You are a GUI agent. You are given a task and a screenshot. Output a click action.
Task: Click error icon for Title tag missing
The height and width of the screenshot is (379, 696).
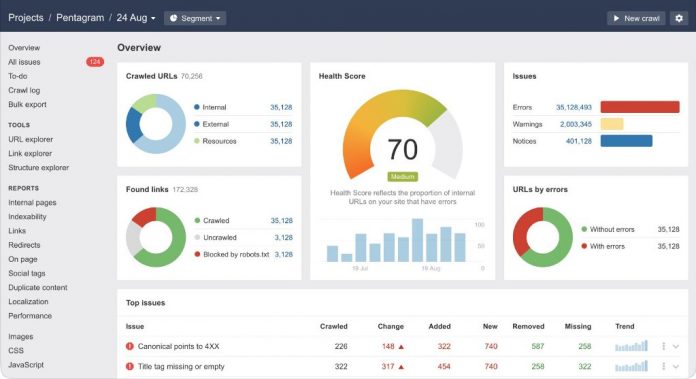(130, 367)
